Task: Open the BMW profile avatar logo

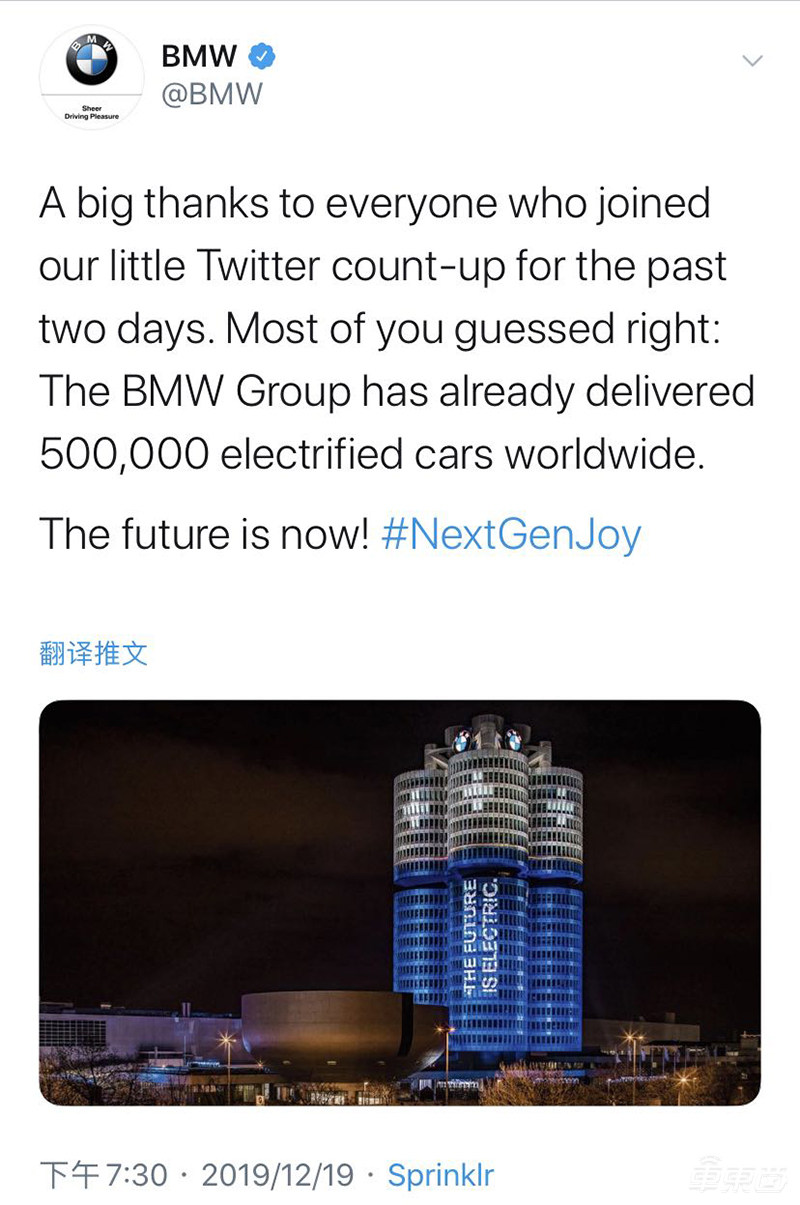Action: (x=91, y=63)
